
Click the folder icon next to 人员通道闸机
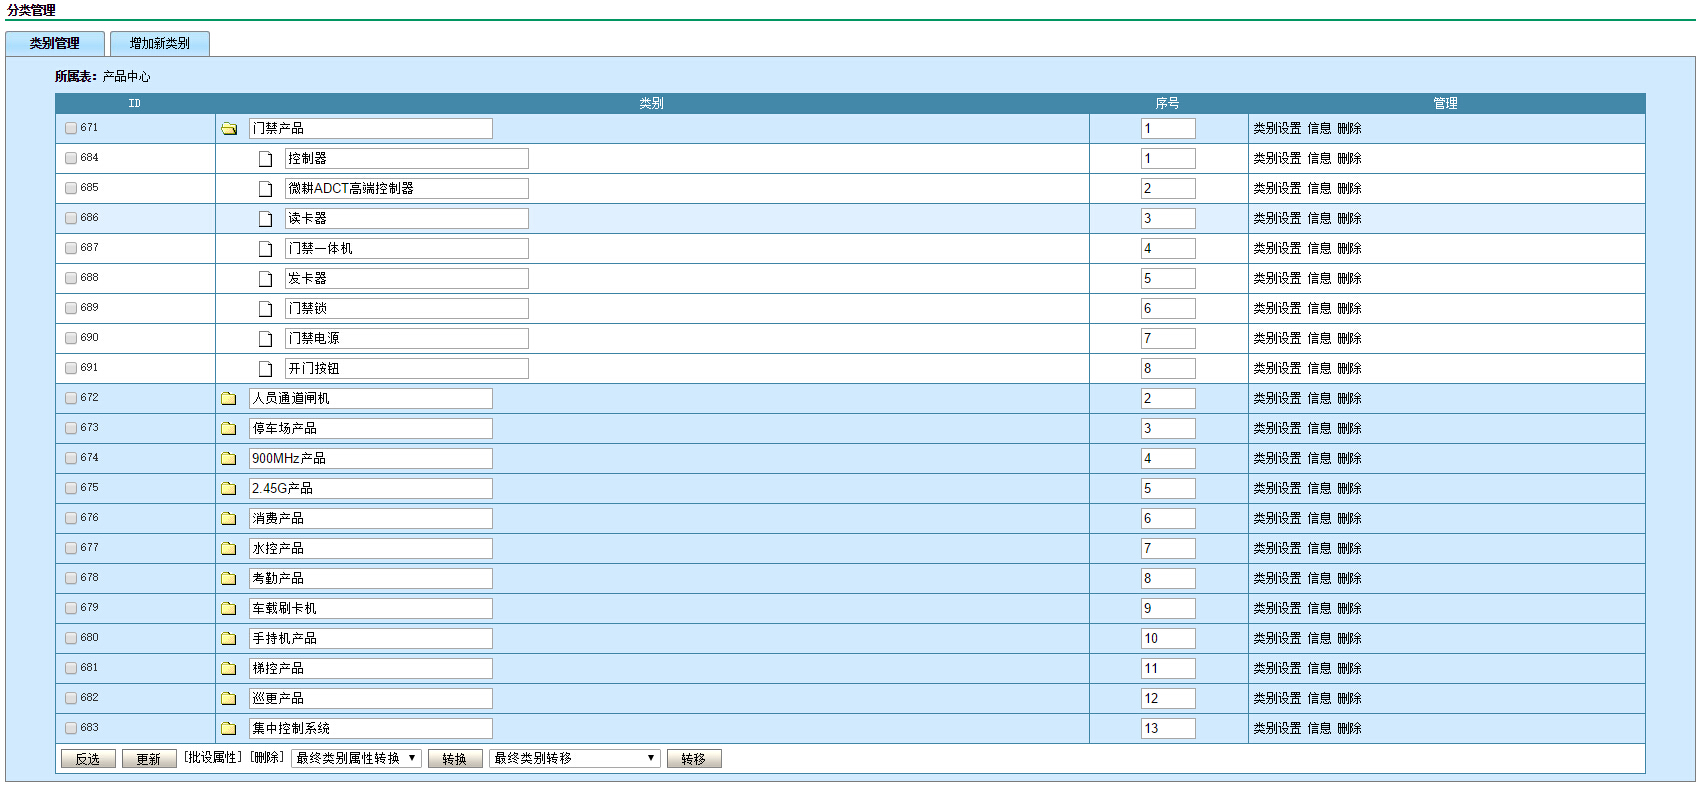click(x=229, y=399)
